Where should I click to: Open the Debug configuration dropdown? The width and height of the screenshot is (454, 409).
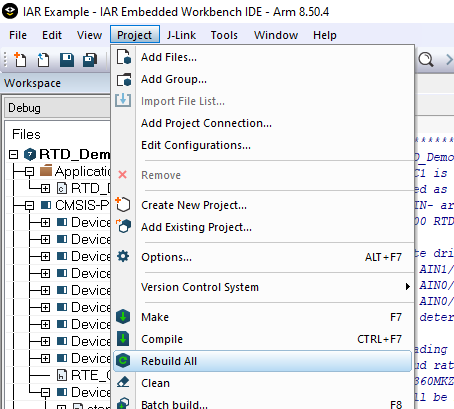(57, 108)
